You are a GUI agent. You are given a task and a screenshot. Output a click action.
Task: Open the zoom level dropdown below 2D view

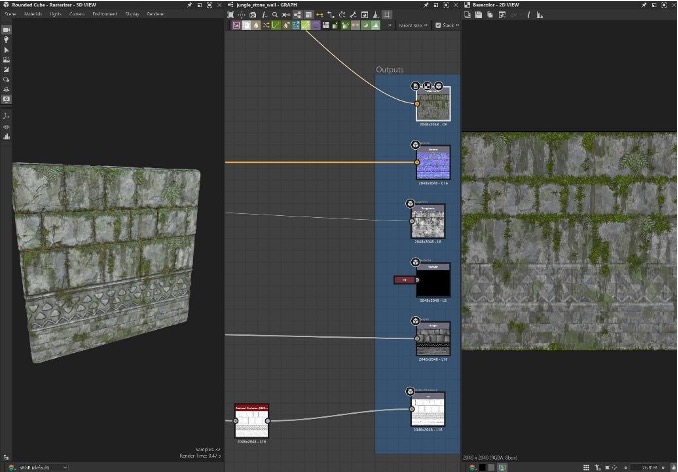pyautogui.click(x=643, y=466)
